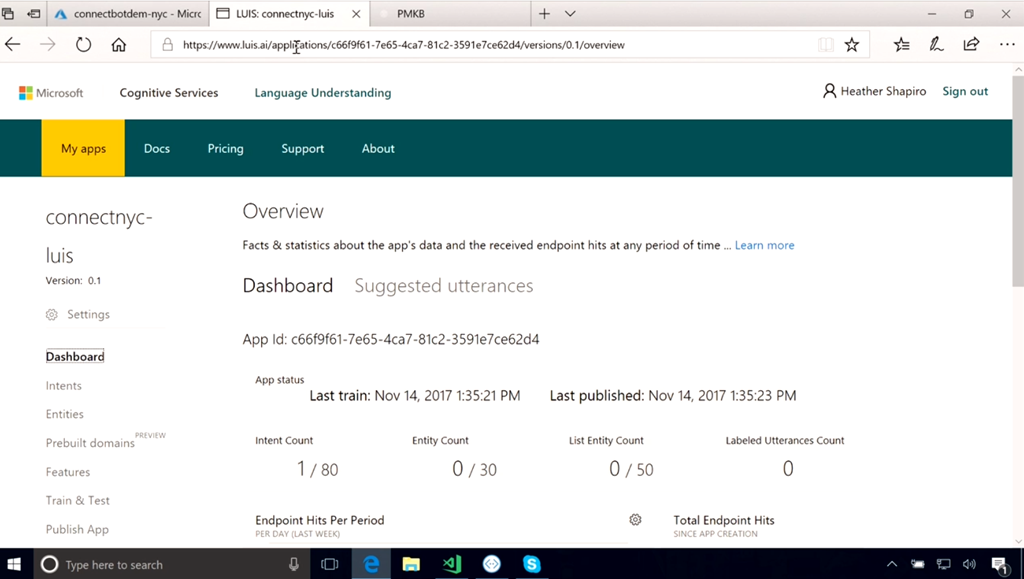
Task: Select Intents in the left sidebar
Action: [x=64, y=385]
